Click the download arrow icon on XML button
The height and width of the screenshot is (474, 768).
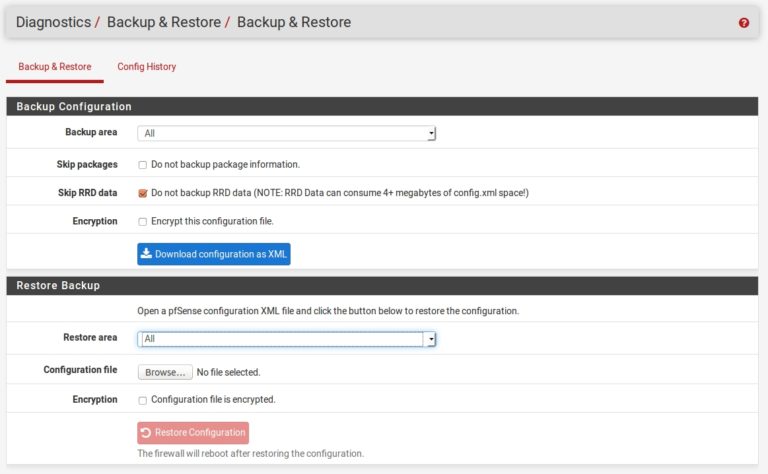tap(146, 253)
